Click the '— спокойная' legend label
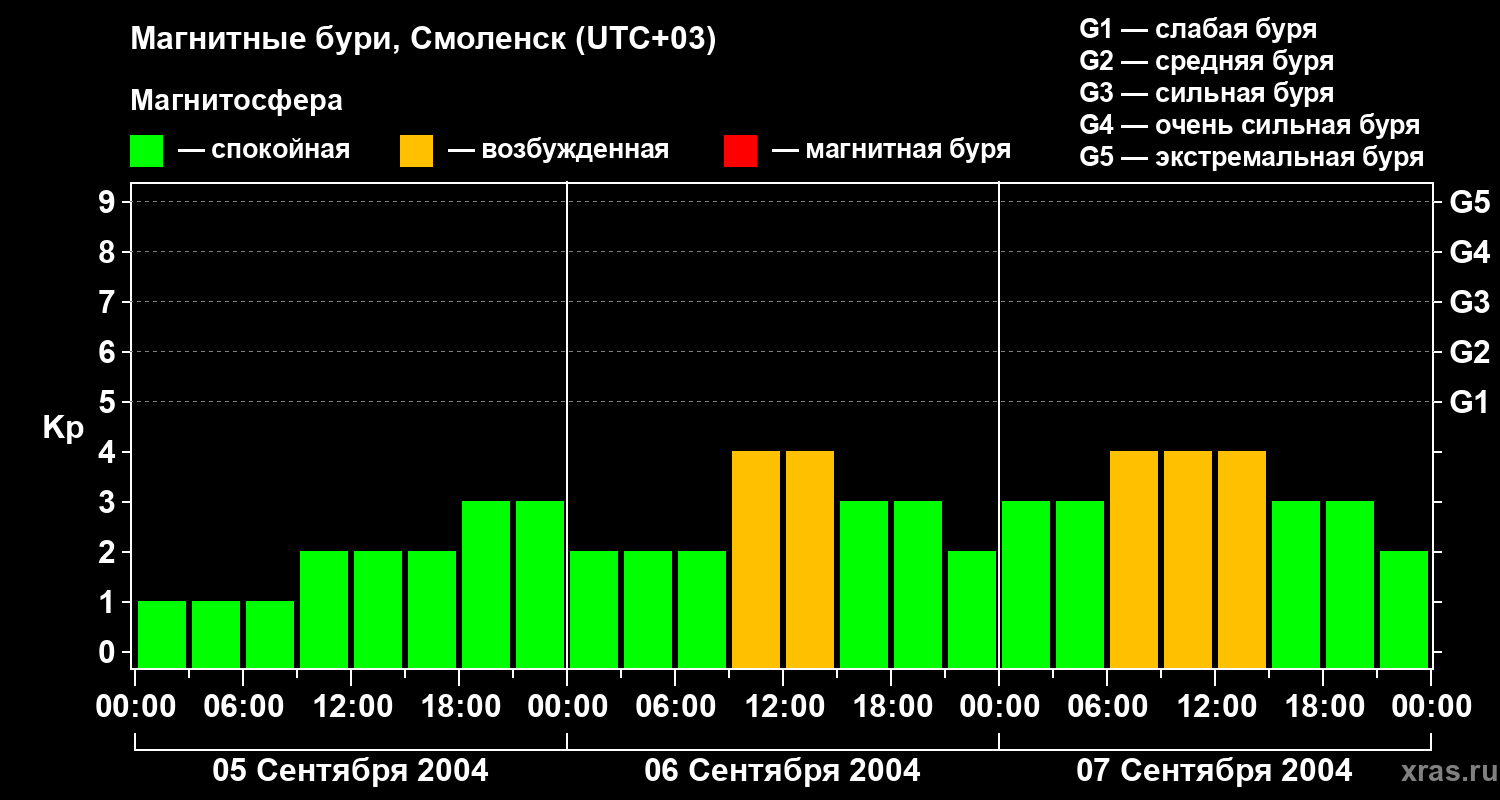This screenshot has width=1500, height=800. (x=264, y=150)
